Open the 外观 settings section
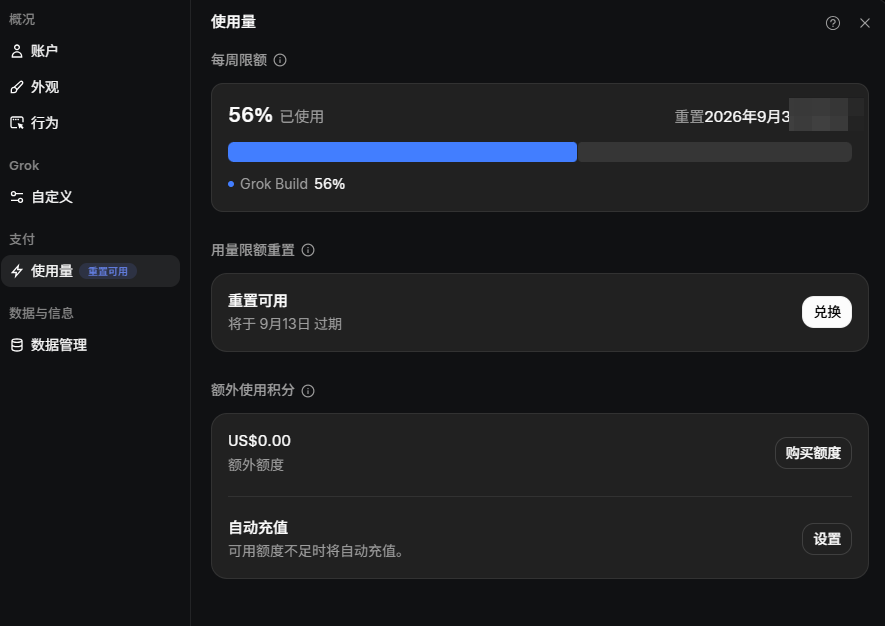Screen dimensions: 885x626 90,87
